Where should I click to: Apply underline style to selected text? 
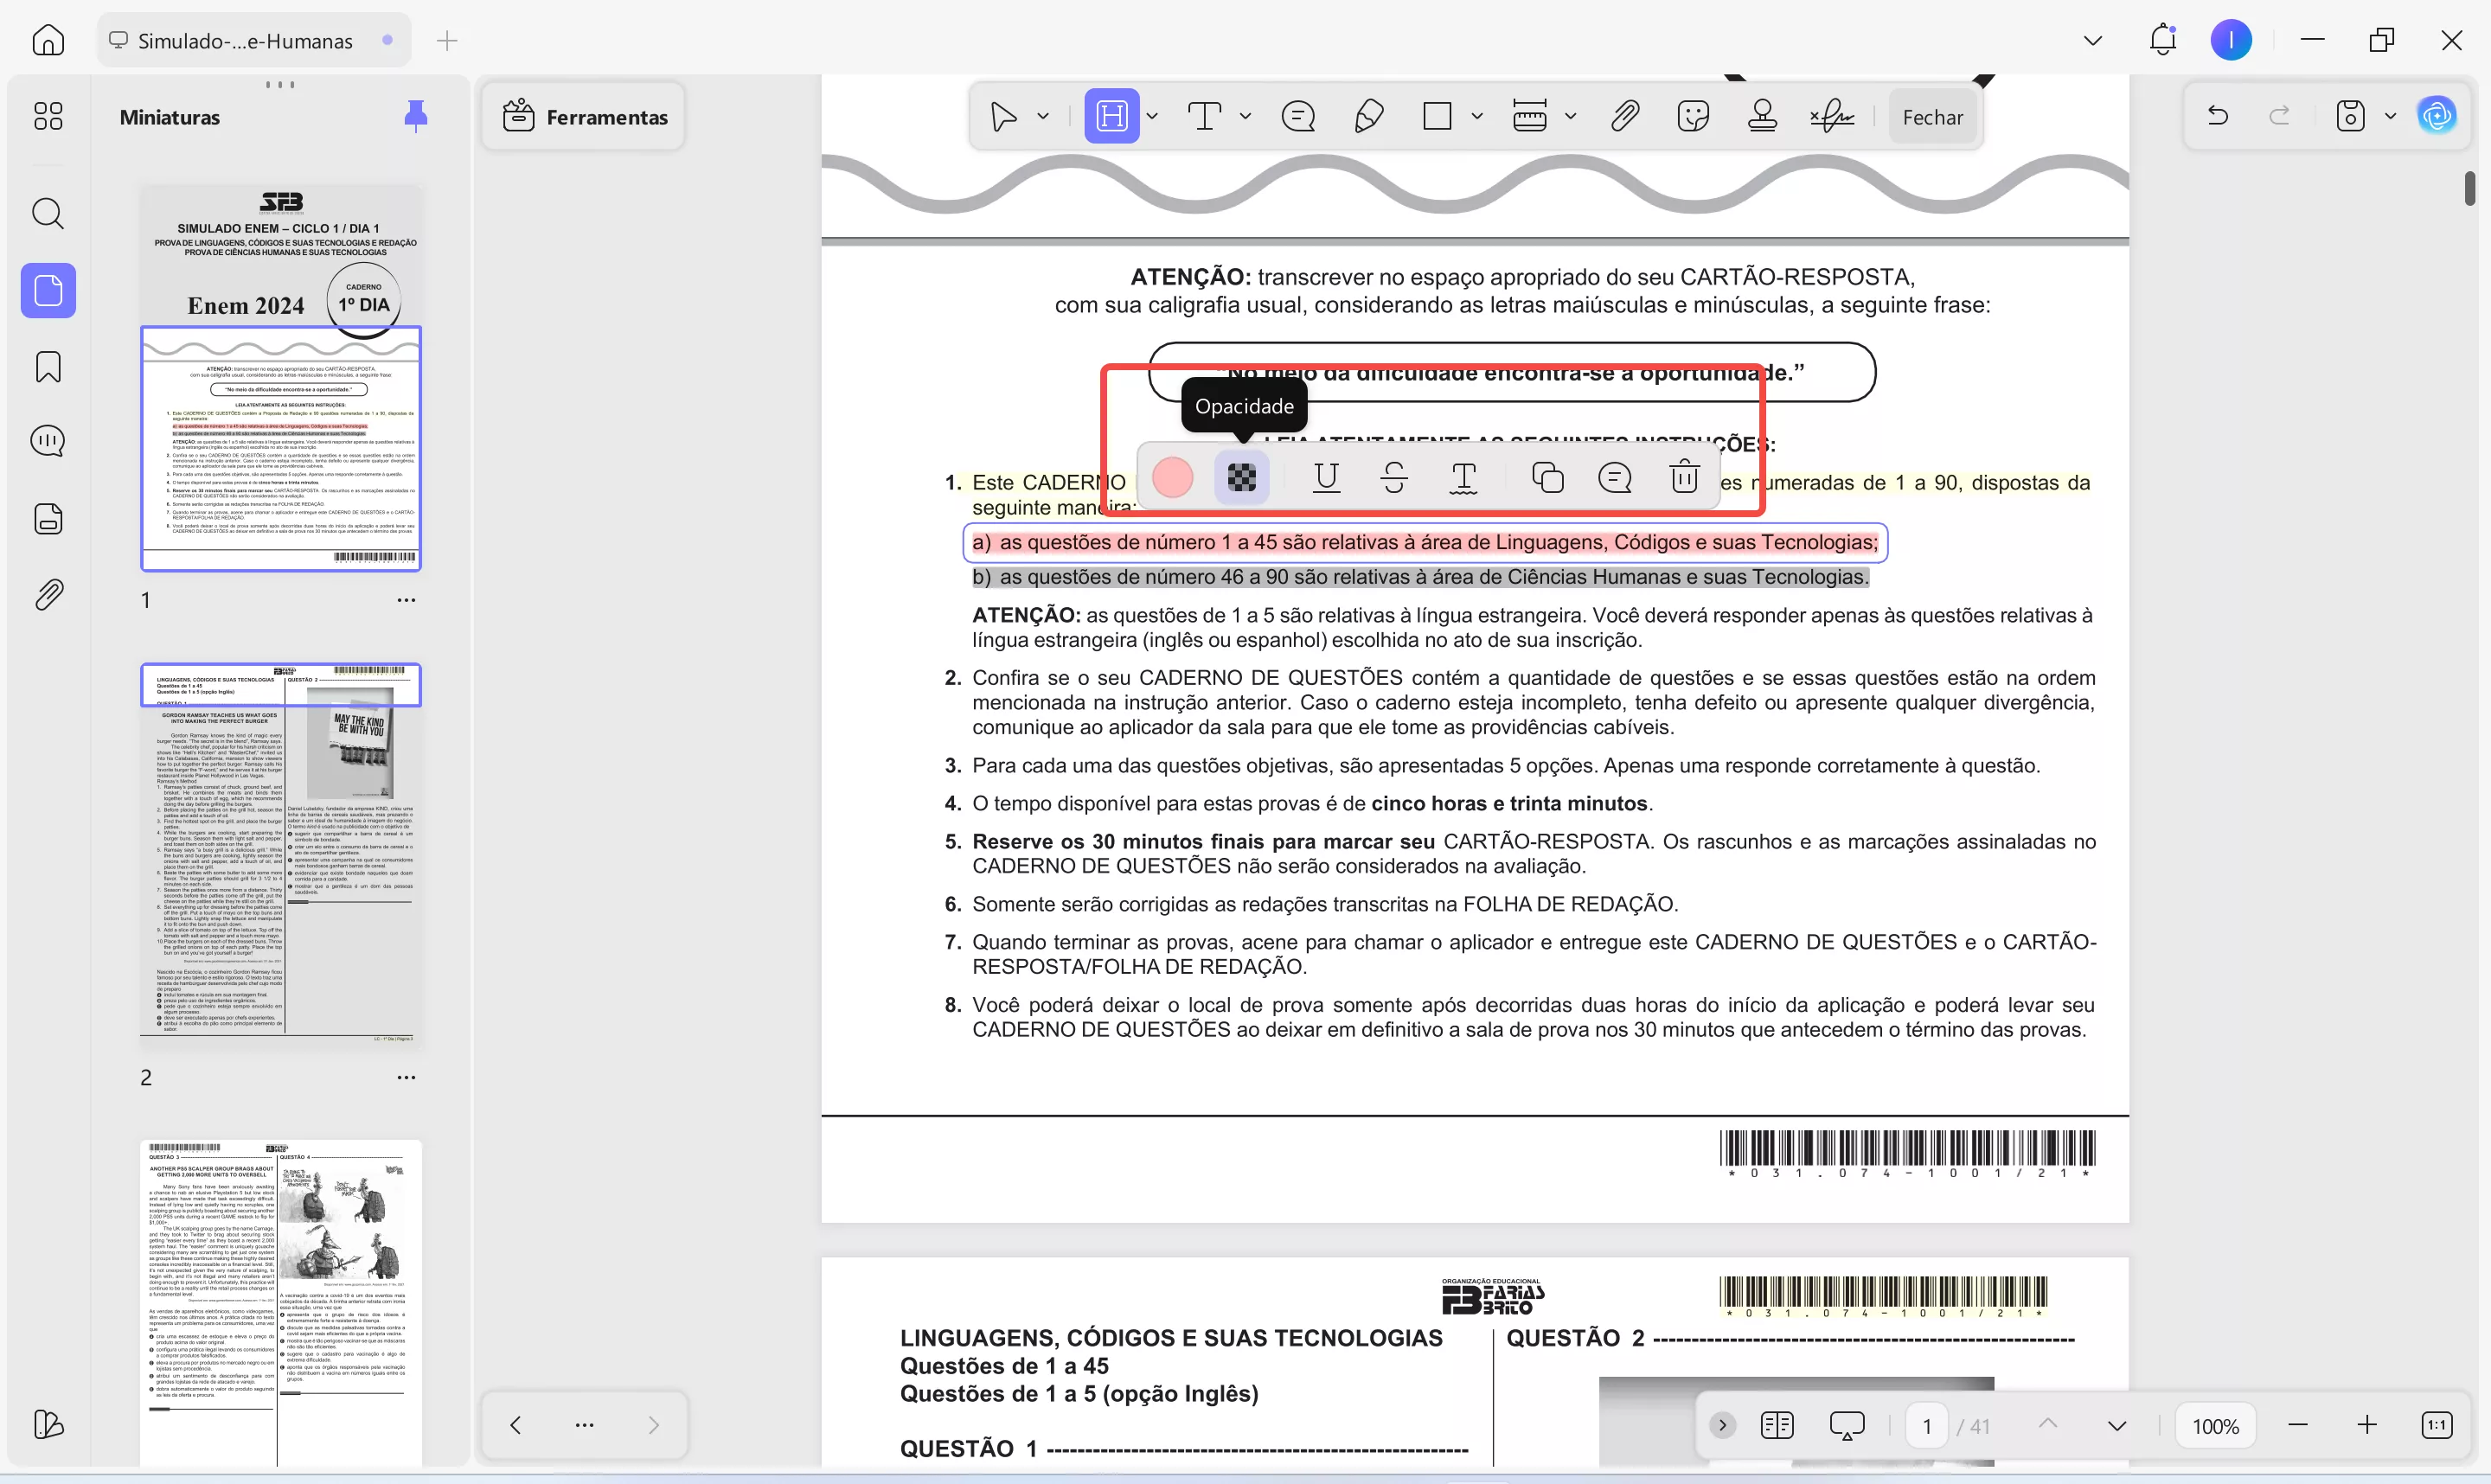tap(1325, 477)
